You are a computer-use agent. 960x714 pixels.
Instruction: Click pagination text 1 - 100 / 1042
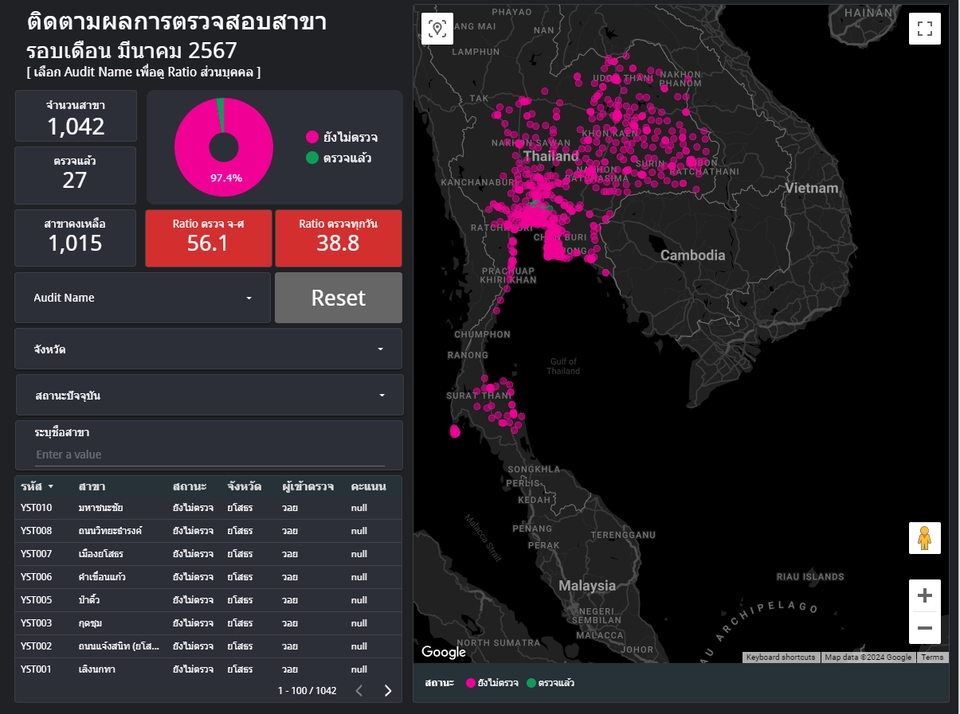pyautogui.click(x=307, y=691)
